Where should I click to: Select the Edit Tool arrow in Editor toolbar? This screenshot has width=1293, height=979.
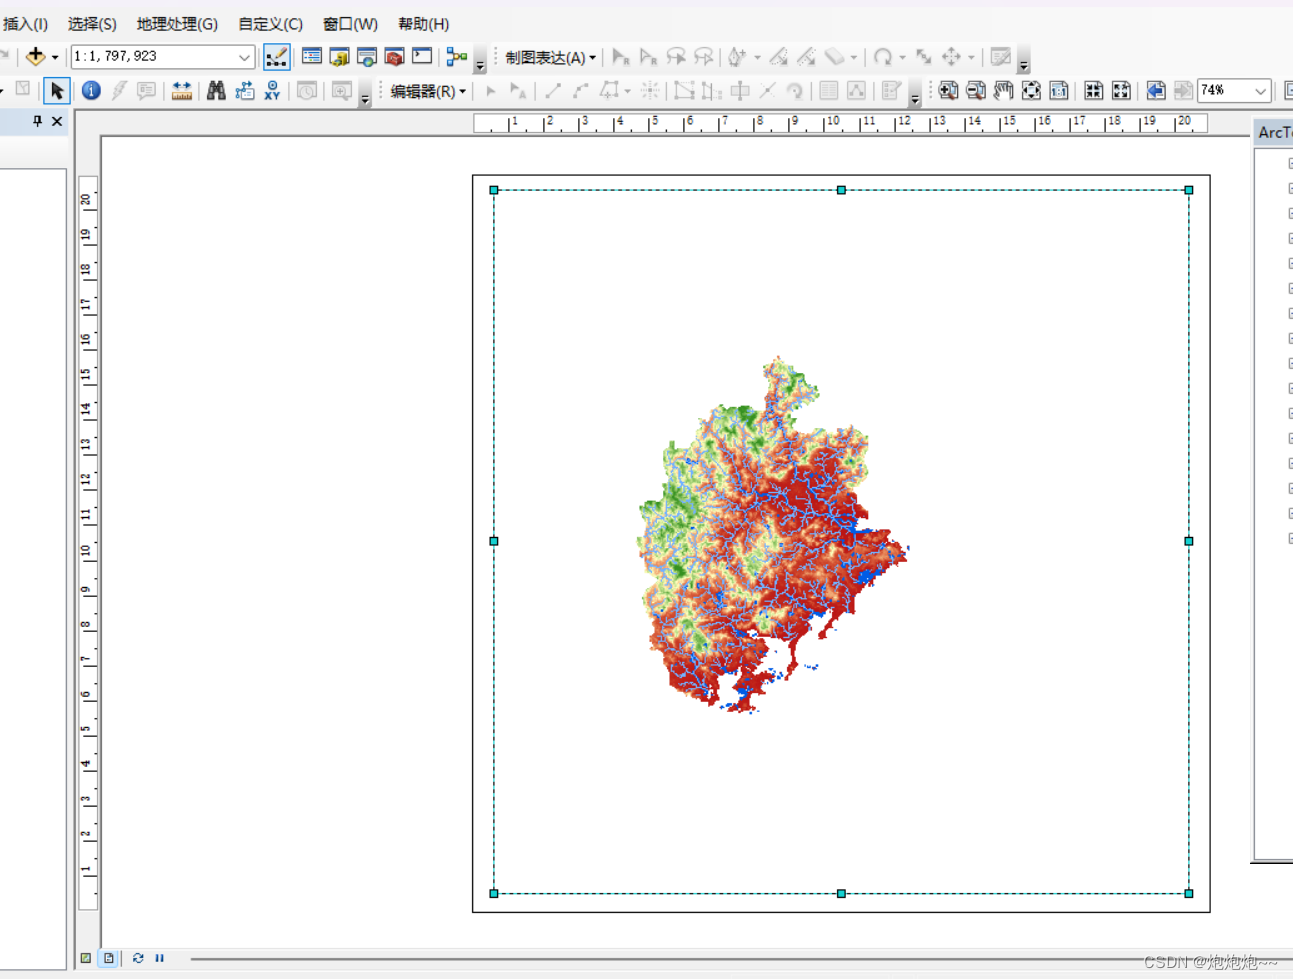pos(491,91)
